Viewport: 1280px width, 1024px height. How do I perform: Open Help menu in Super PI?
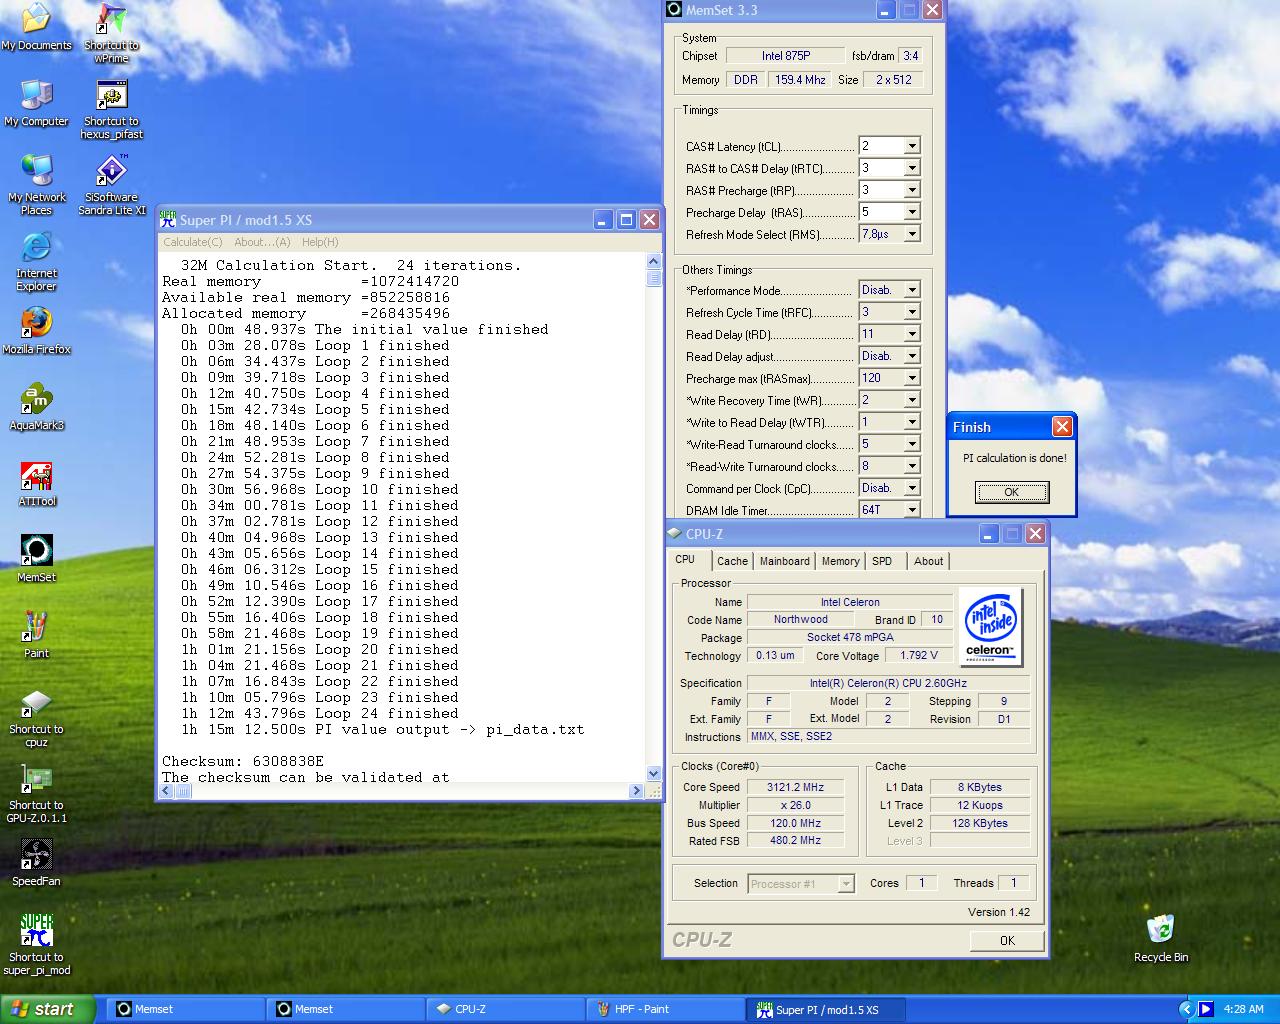point(320,242)
